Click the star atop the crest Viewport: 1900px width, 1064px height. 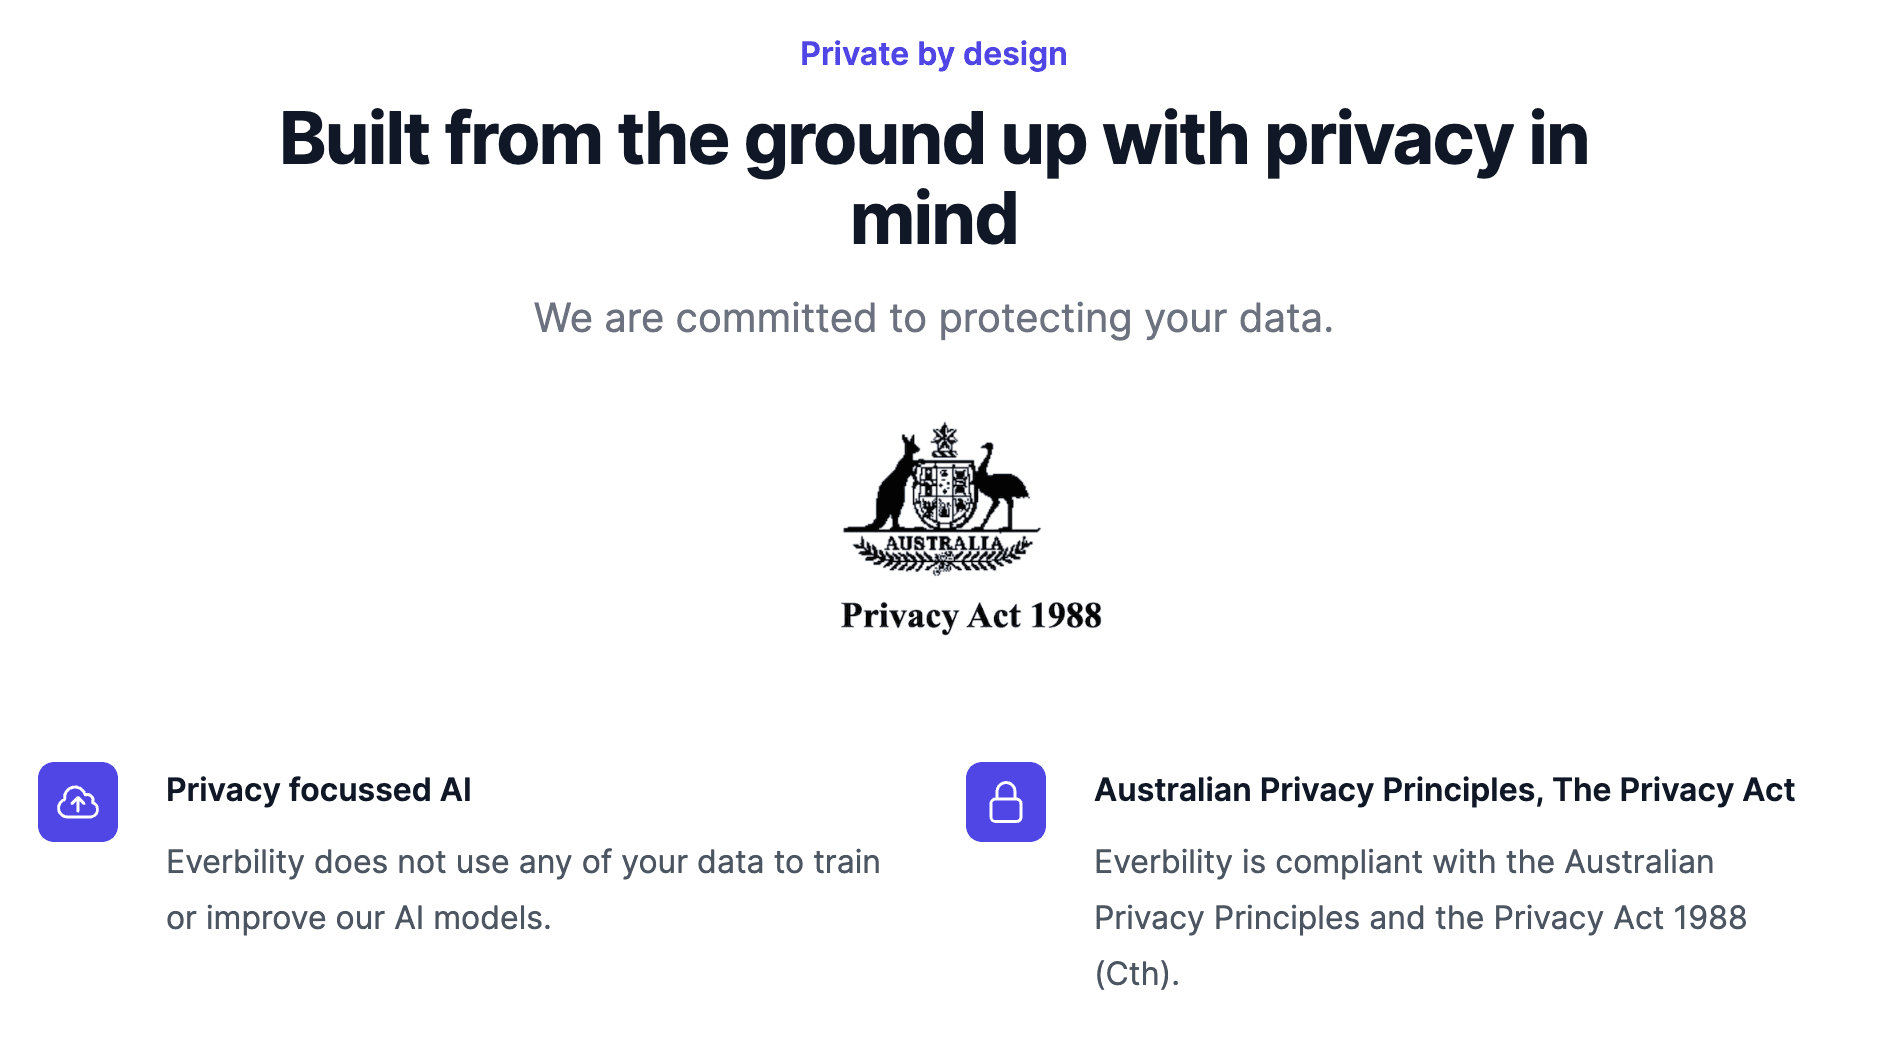click(x=944, y=438)
